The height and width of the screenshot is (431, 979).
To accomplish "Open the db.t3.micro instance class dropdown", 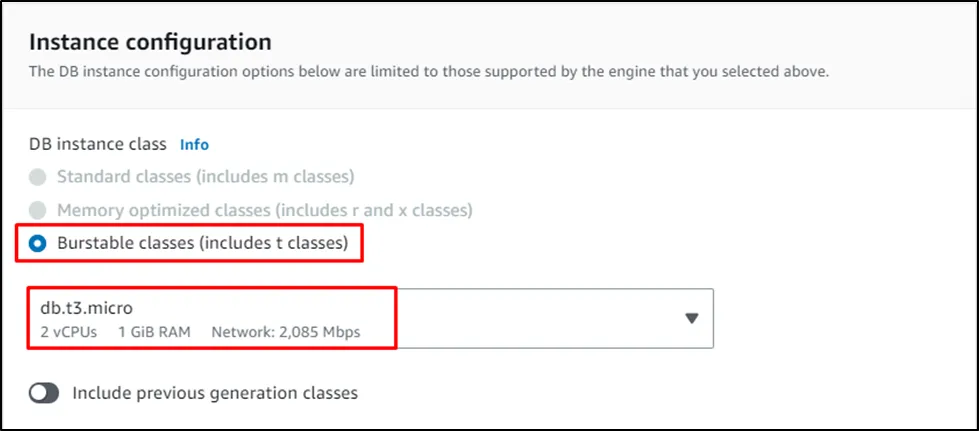I will click(x=370, y=318).
